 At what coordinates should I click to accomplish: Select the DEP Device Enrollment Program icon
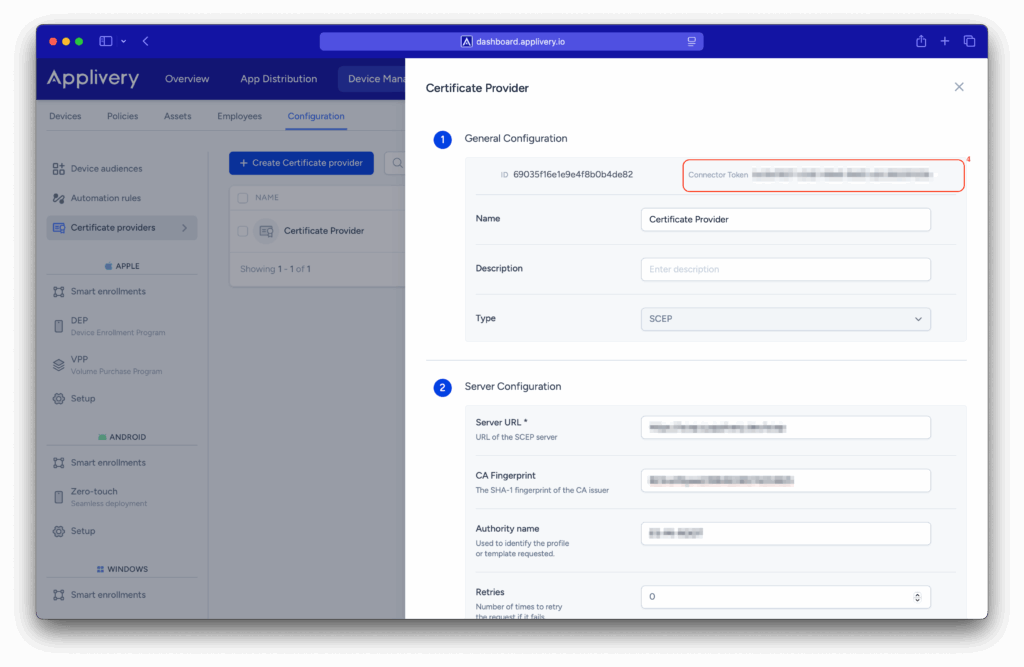(58, 325)
